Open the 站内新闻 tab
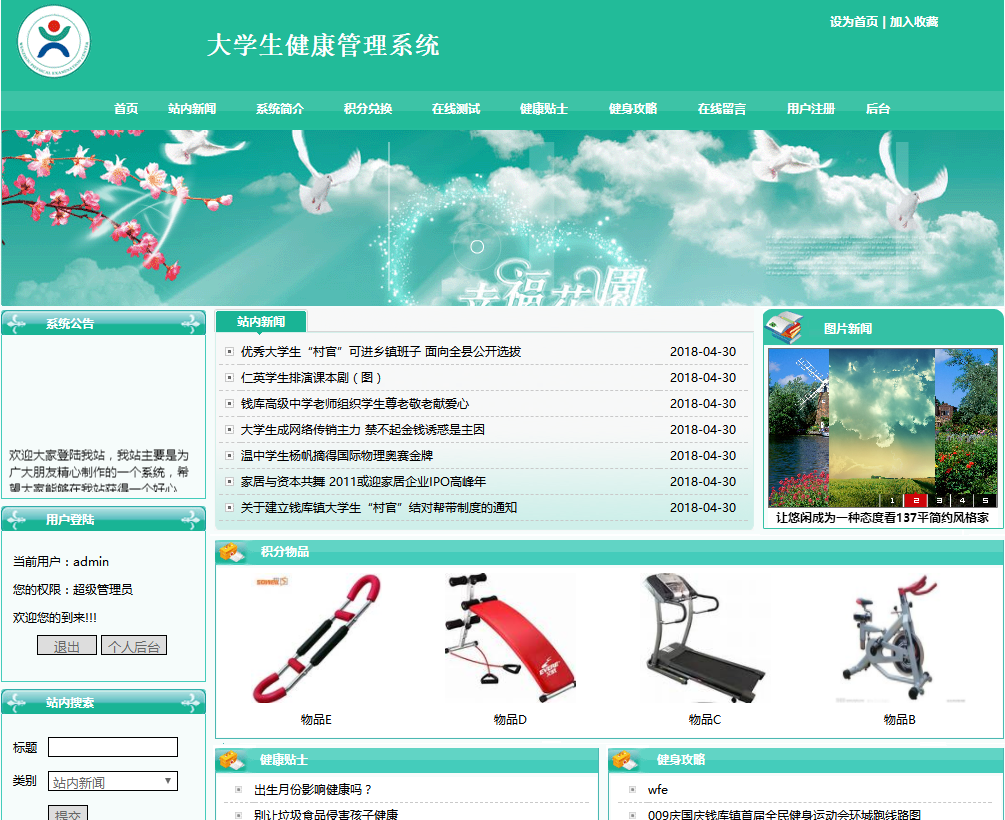 [261, 322]
